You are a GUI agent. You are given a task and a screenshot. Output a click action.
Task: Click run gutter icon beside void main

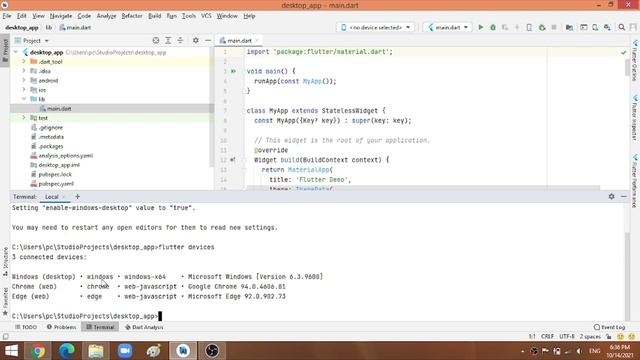tap(233, 71)
